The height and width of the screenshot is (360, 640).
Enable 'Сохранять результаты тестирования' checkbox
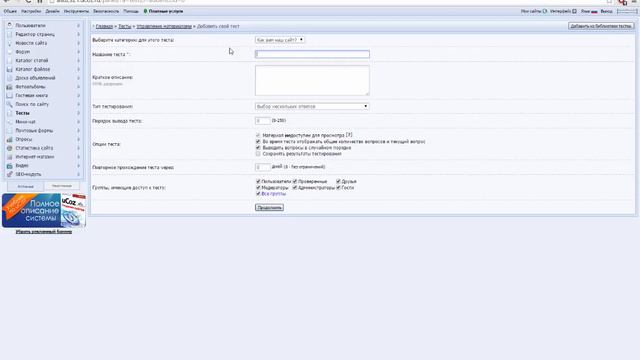click(x=258, y=154)
